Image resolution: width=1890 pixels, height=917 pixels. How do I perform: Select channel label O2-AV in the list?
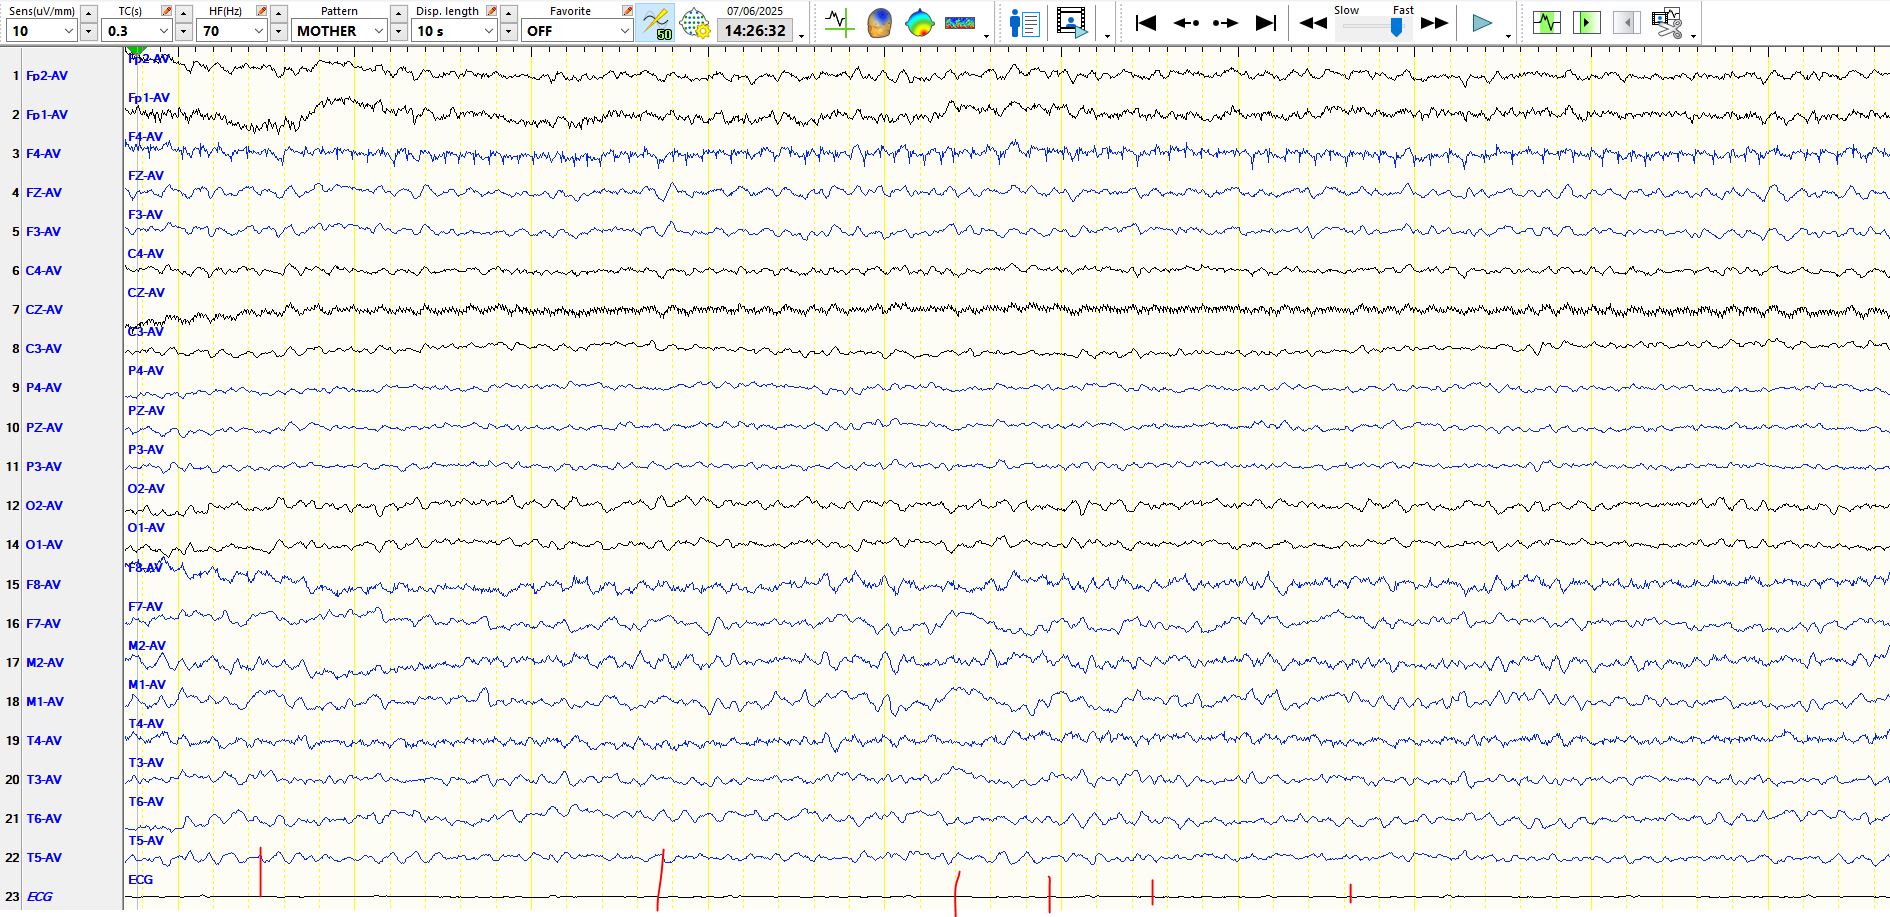click(44, 506)
